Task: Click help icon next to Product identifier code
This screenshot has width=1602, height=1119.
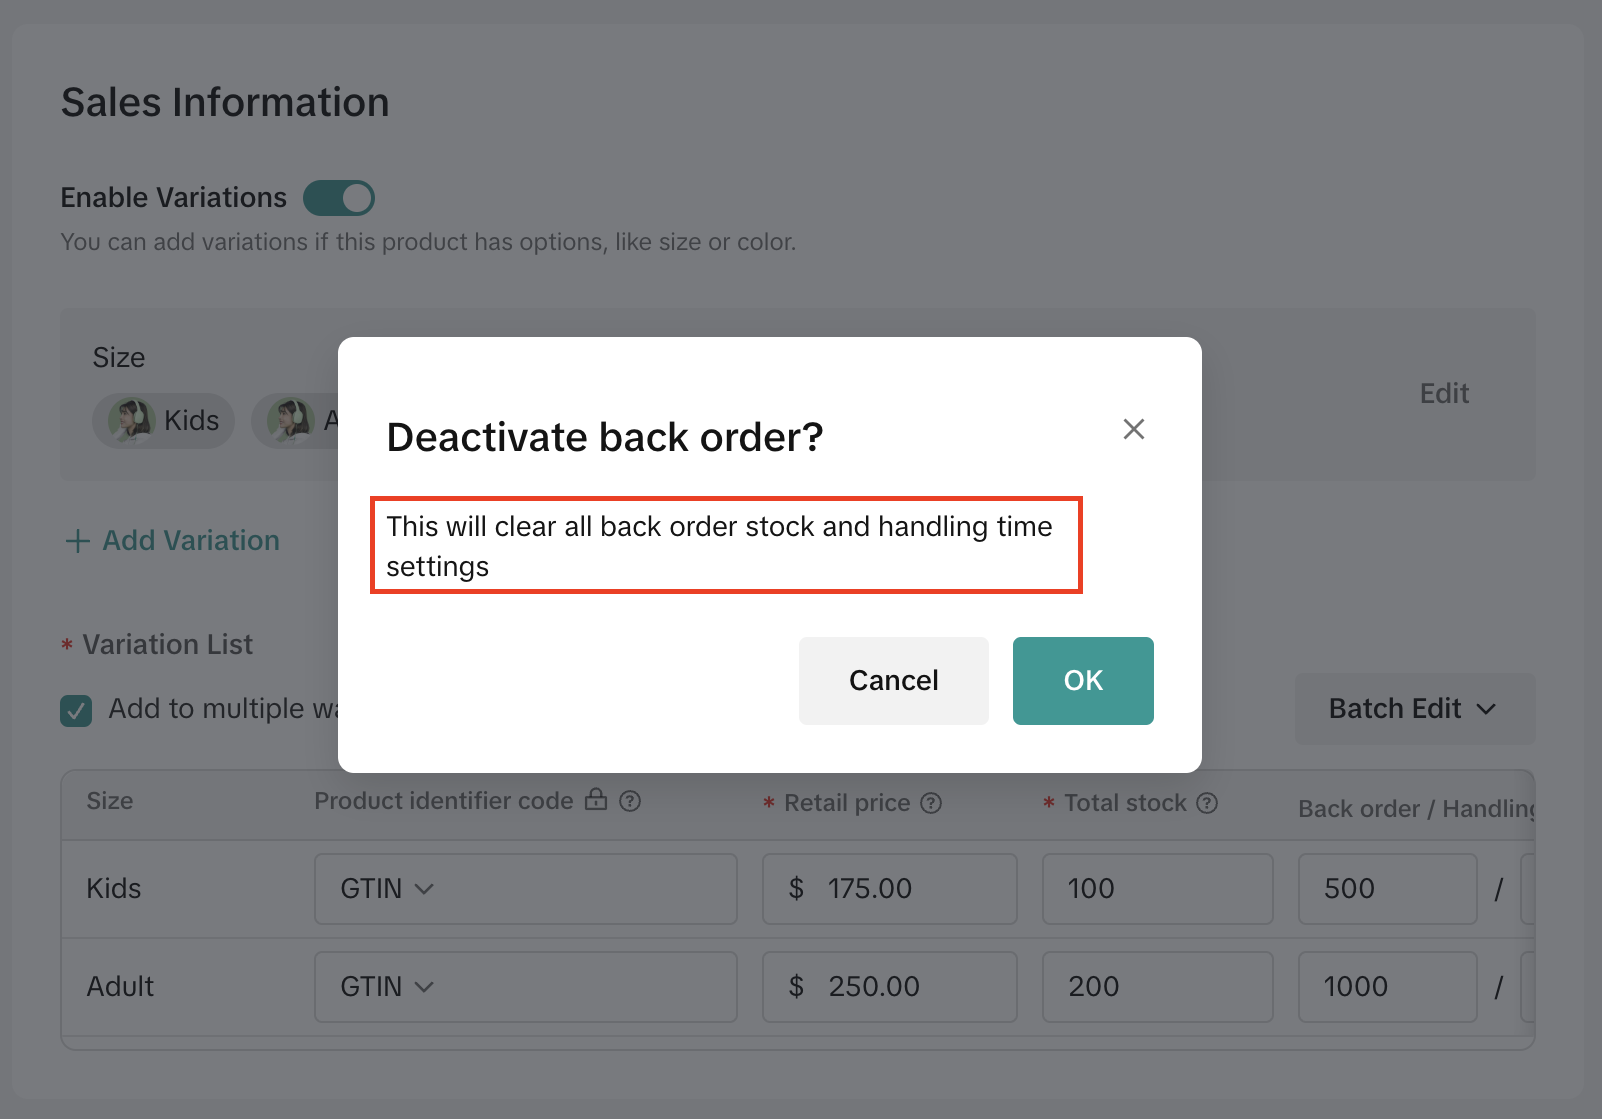Action: (x=630, y=801)
